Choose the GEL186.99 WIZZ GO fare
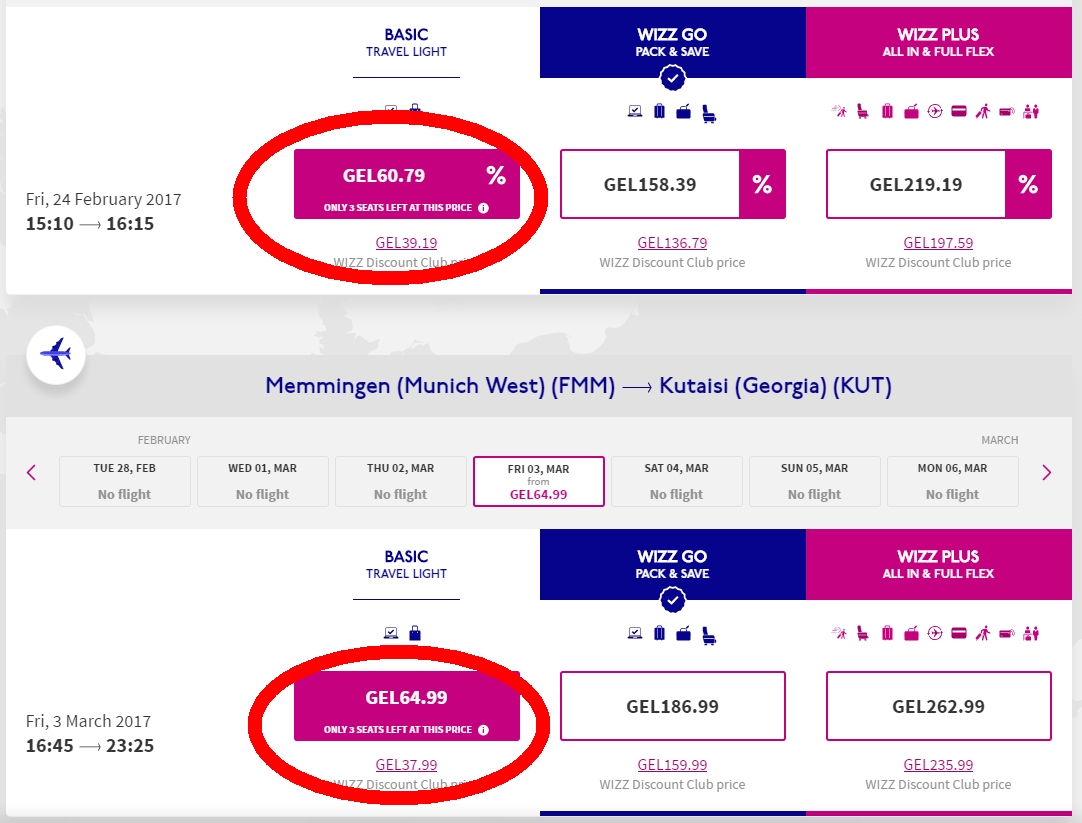Image resolution: width=1082 pixels, height=823 pixels. click(673, 706)
